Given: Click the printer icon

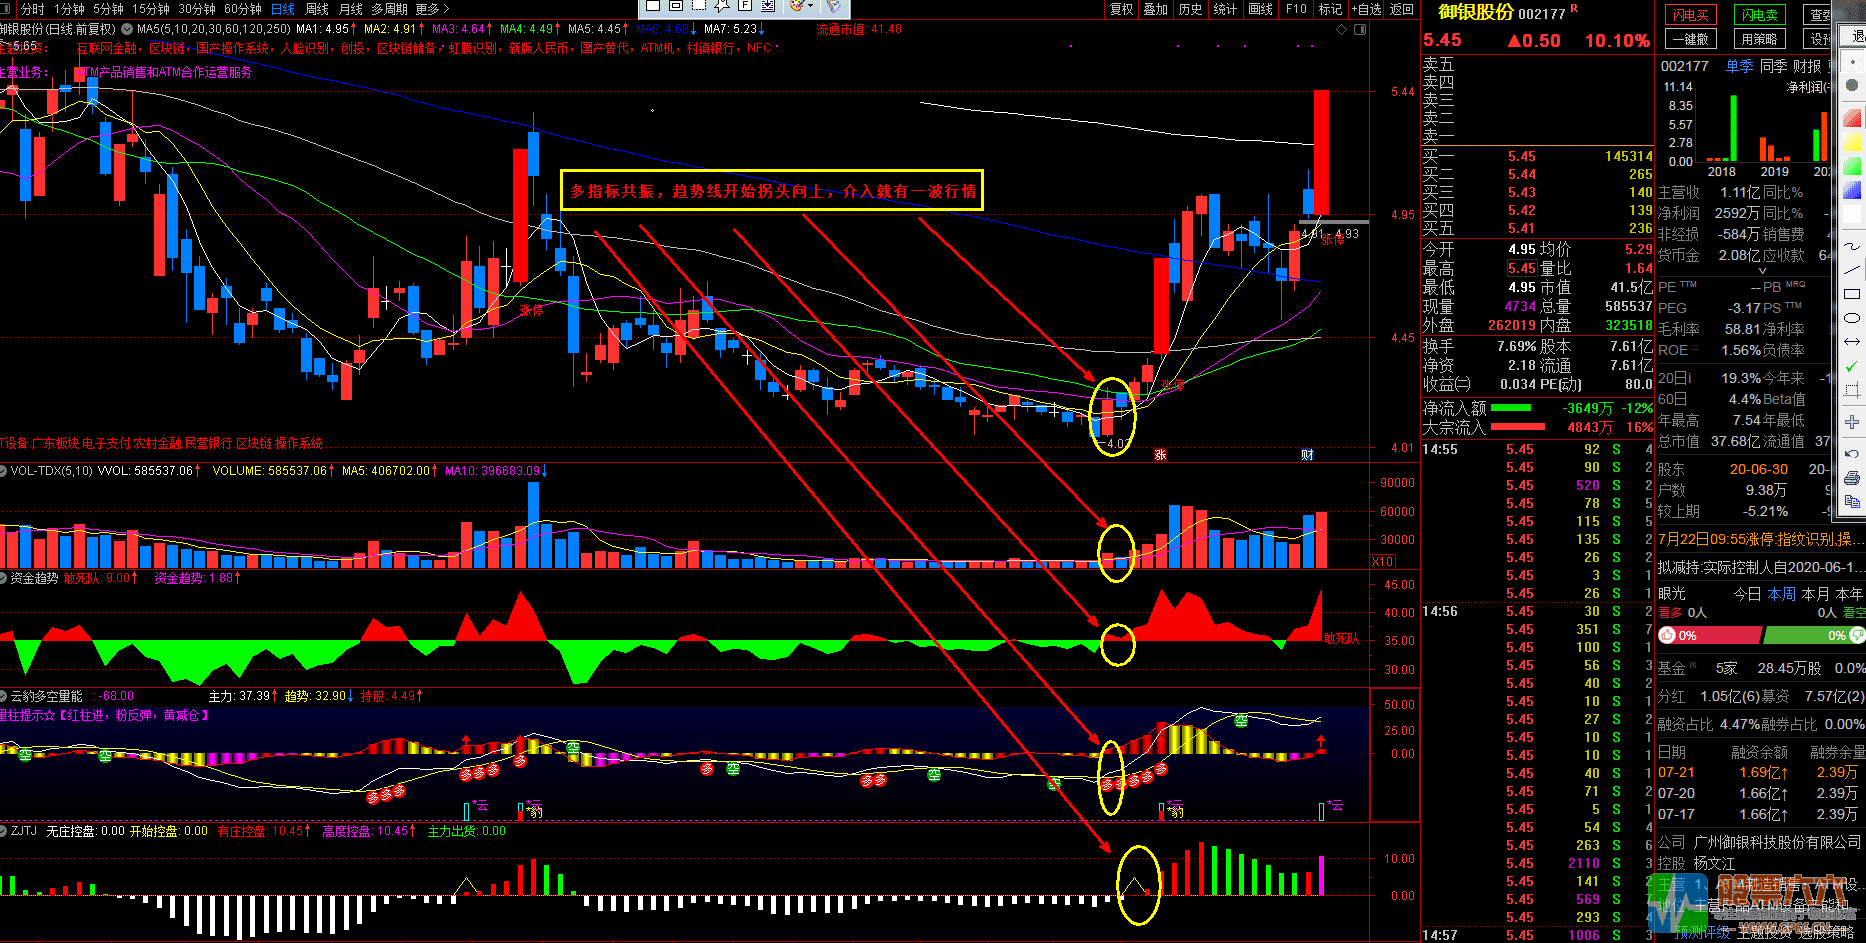Looking at the screenshot, I should click(x=1852, y=477).
